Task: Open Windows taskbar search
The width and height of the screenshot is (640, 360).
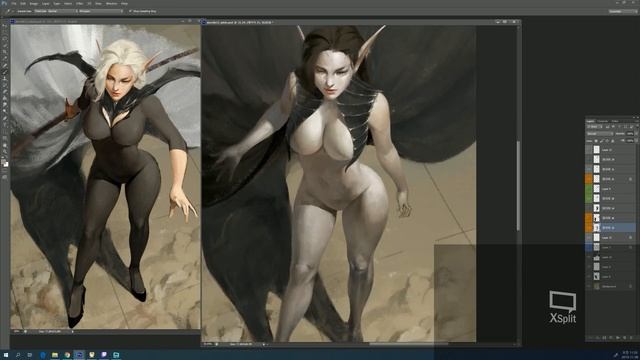Action: coord(18,355)
